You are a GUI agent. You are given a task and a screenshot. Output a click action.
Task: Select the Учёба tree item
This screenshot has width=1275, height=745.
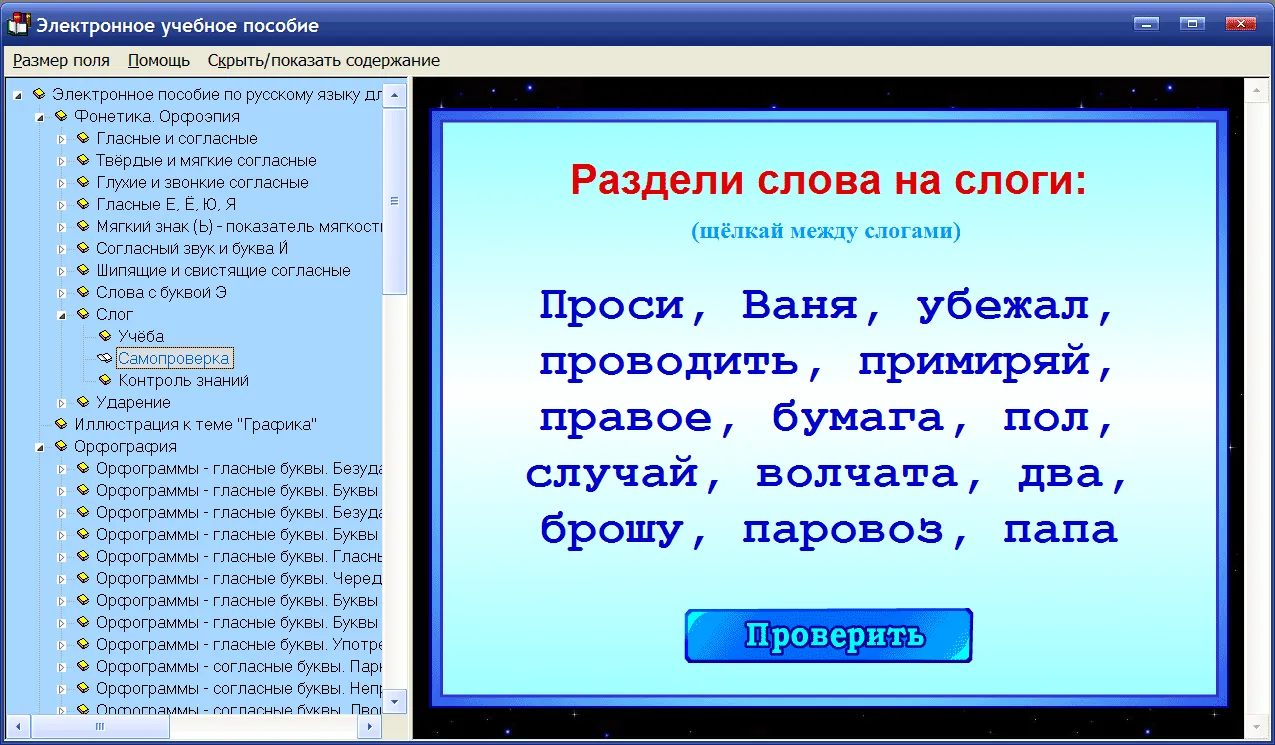(x=141, y=336)
